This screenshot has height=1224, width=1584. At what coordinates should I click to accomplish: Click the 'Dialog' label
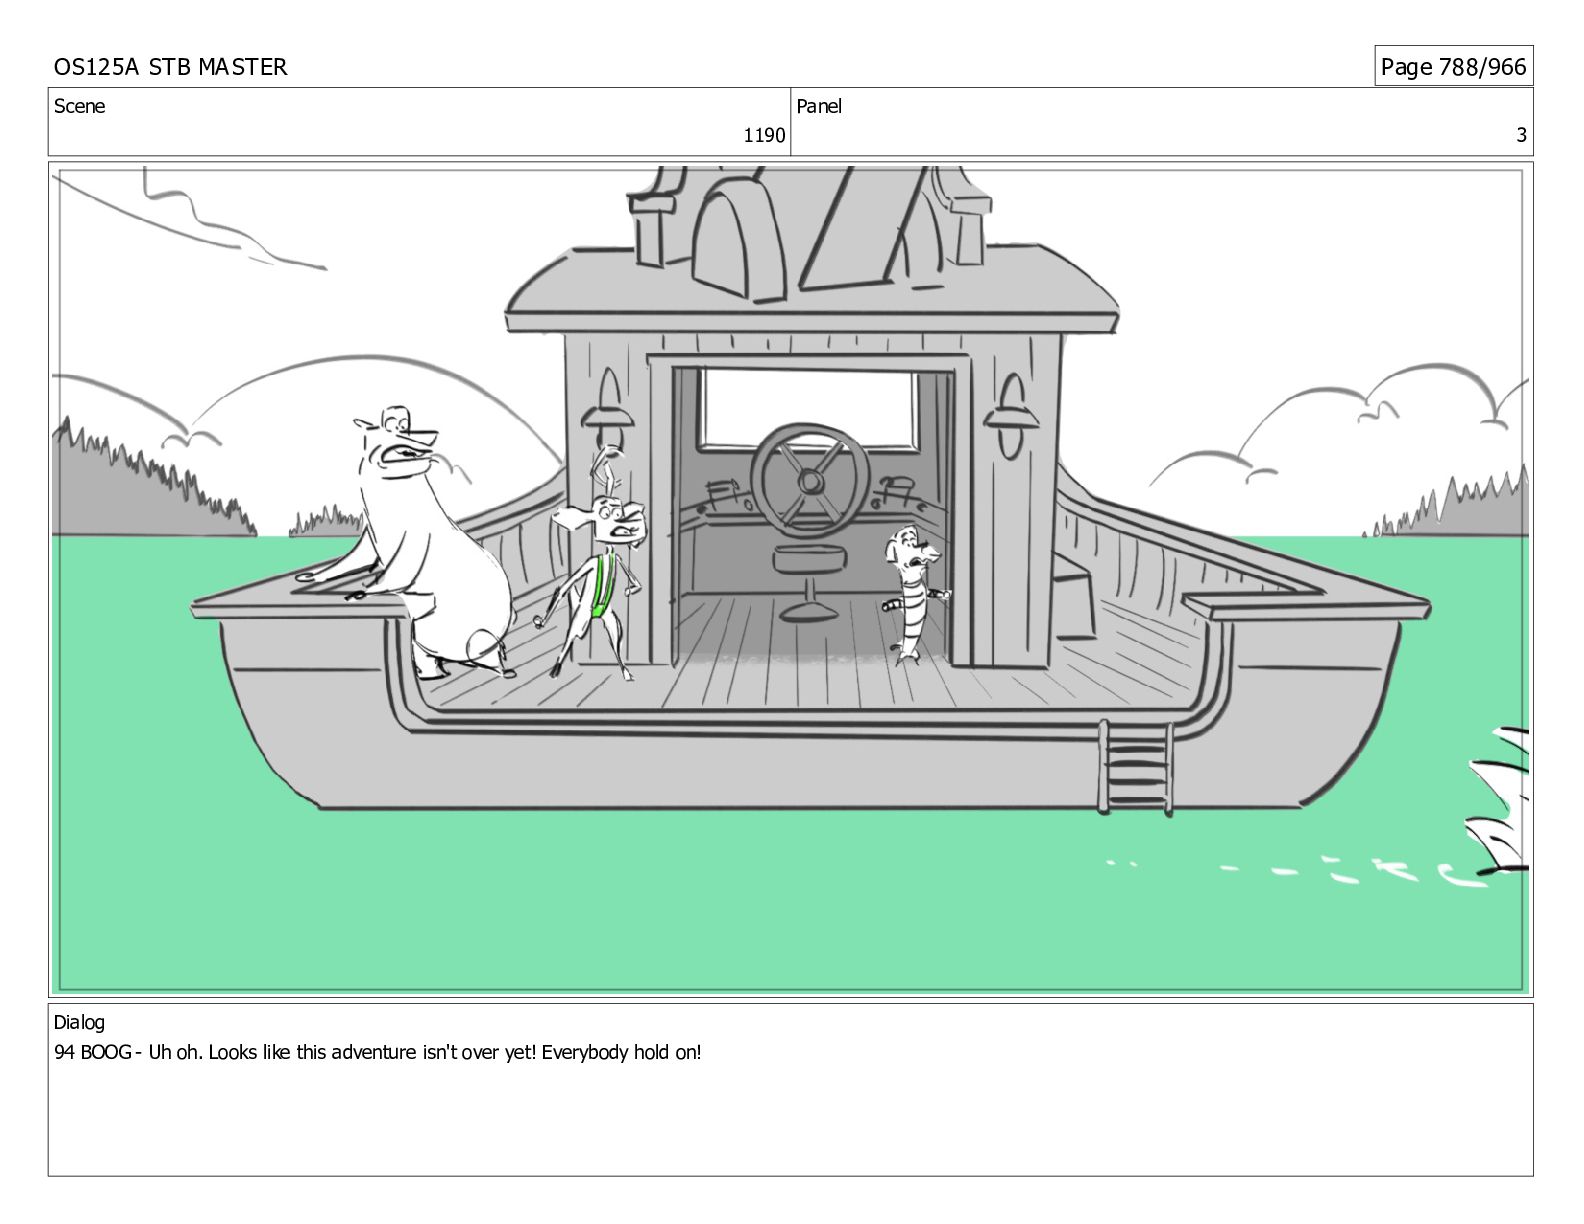click(79, 1023)
